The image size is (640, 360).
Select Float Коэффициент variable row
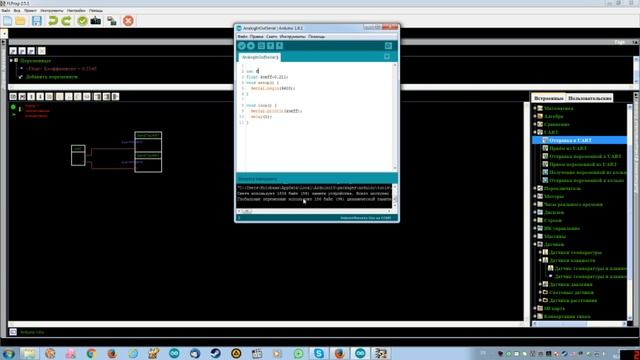61,69
